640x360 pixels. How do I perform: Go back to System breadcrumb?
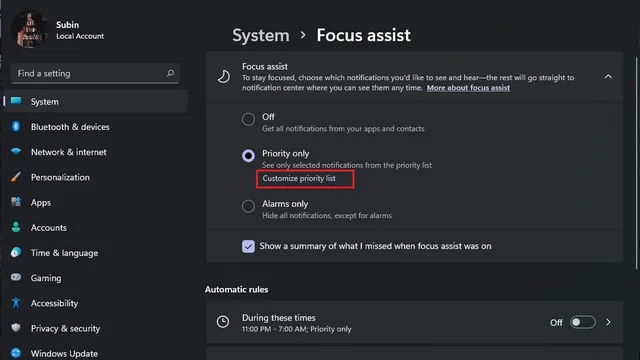click(261, 36)
